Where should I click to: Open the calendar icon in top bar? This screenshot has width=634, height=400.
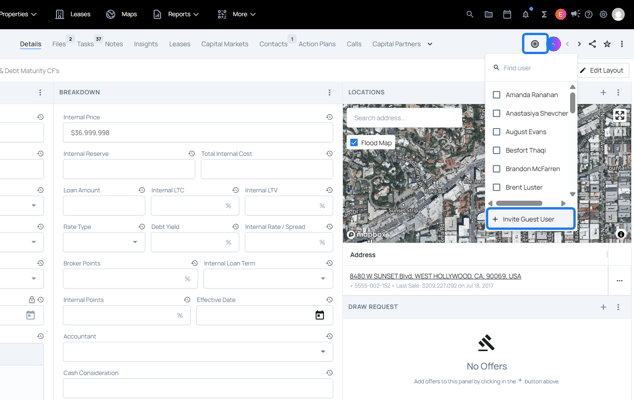tap(507, 15)
